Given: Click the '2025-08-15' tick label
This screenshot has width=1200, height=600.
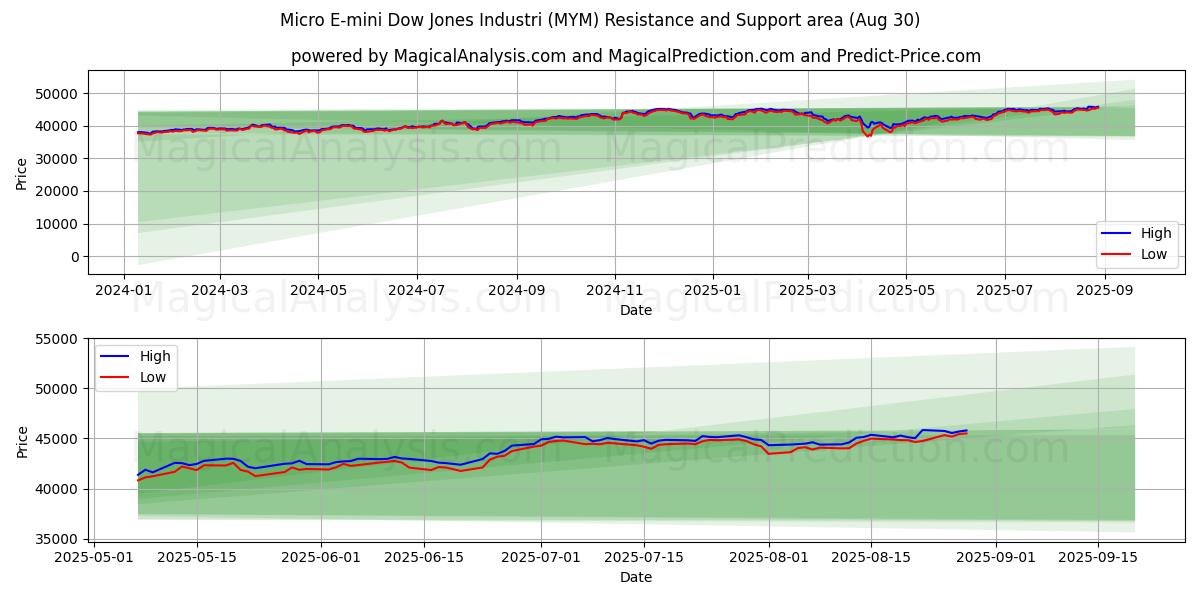Looking at the screenshot, I should tap(871, 558).
